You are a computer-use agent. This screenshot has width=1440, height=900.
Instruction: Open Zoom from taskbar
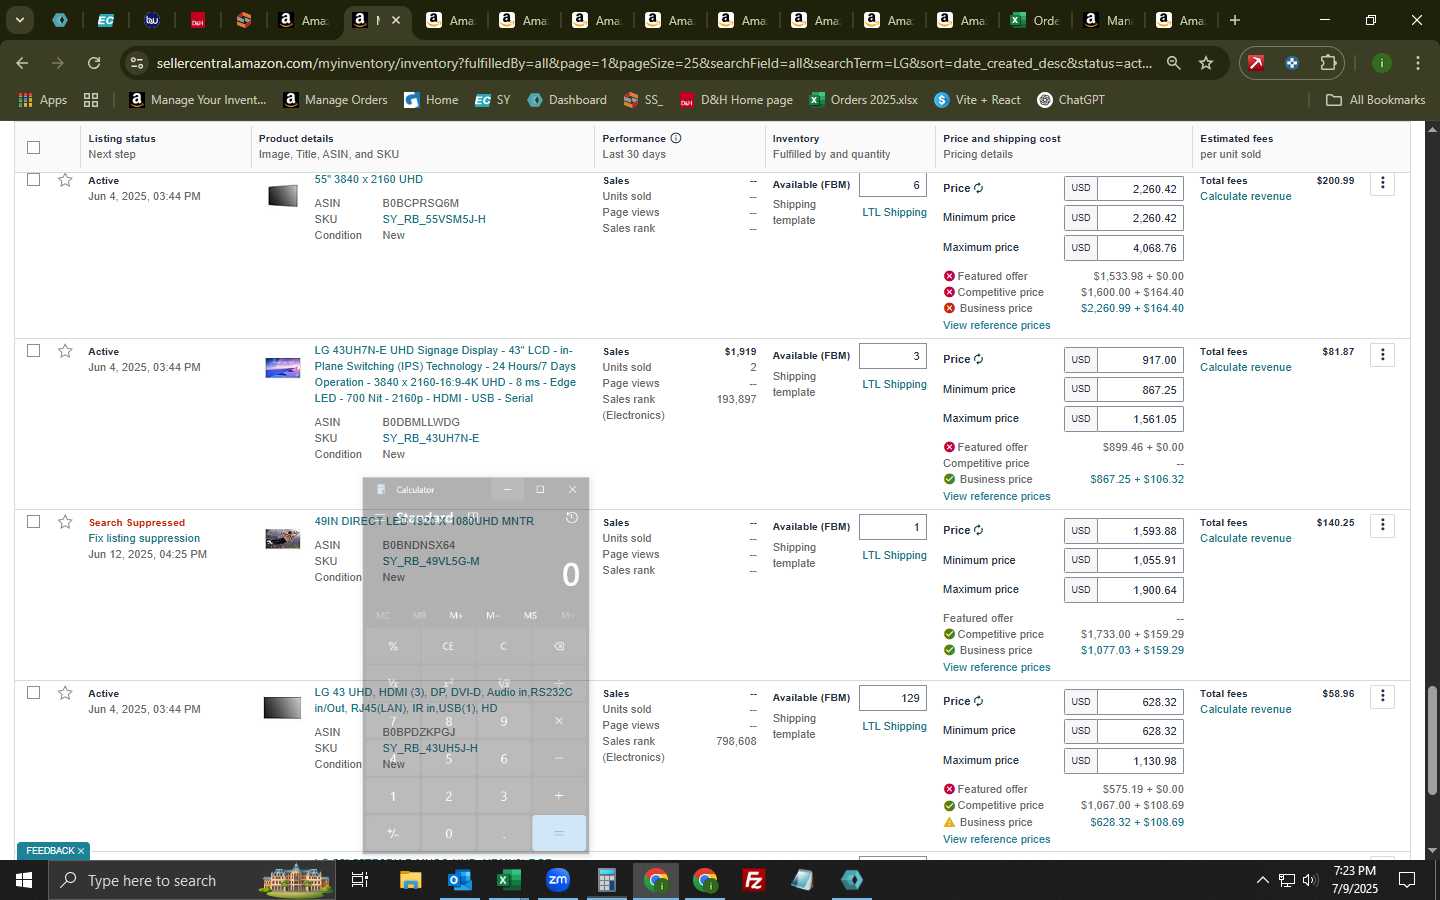tap(557, 880)
